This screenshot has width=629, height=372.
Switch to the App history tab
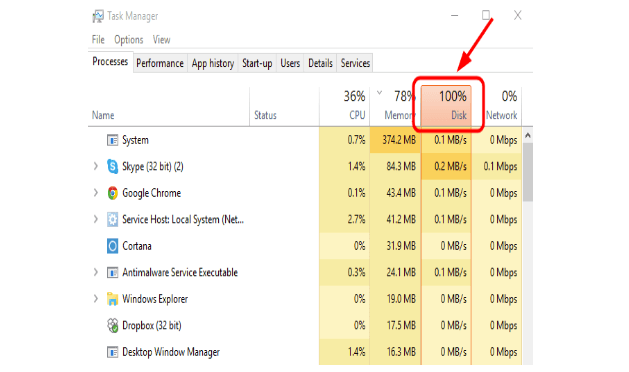tap(213, 63)
